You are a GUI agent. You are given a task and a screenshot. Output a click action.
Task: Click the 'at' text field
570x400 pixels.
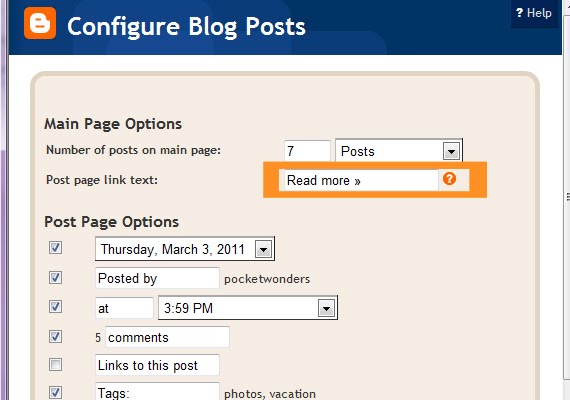(124, 308)
